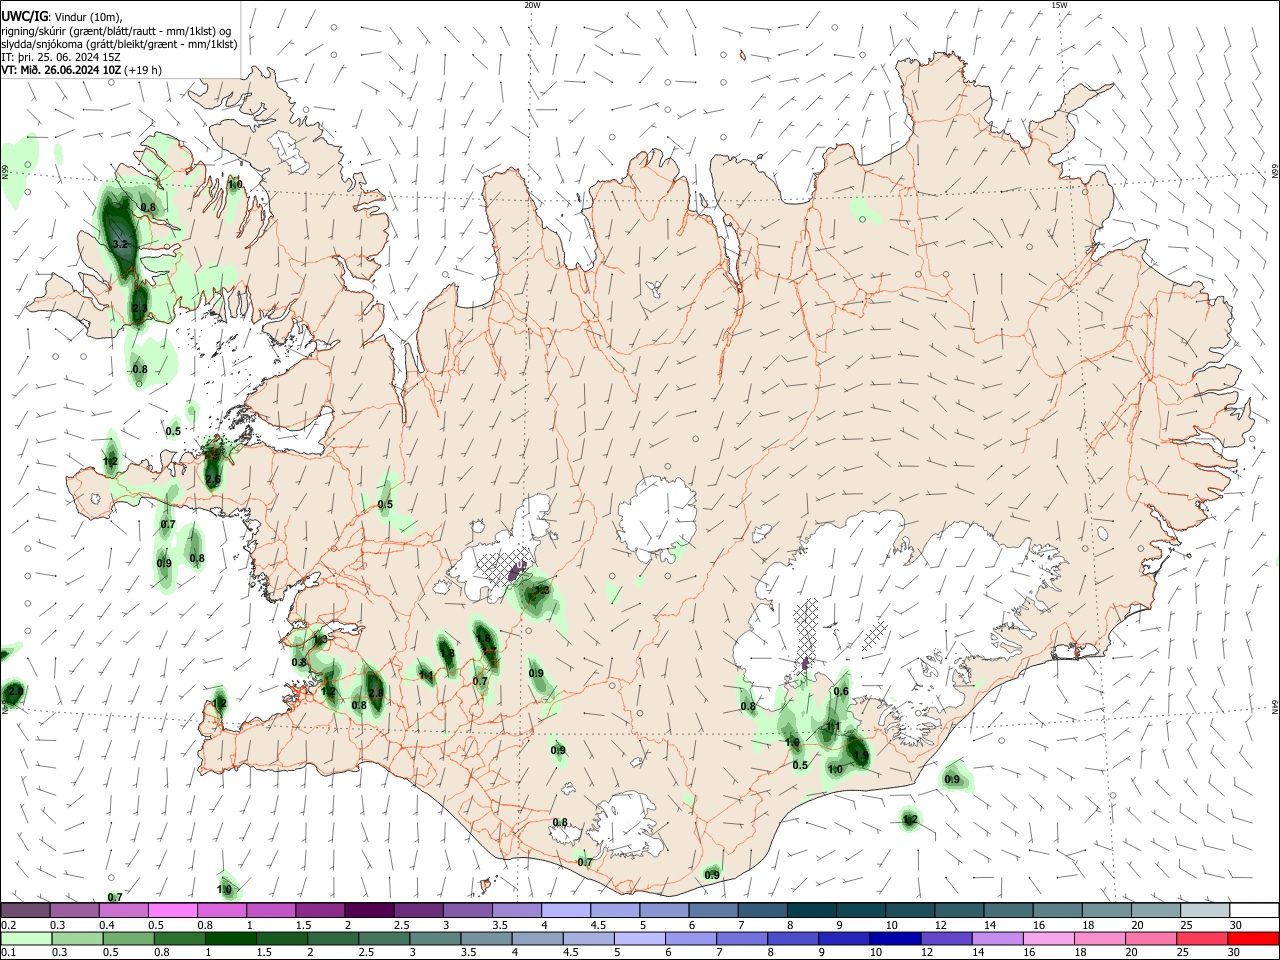
Task: Click the pale lavender swatch labeled 4, upper legend
Action: pos(564,910)
